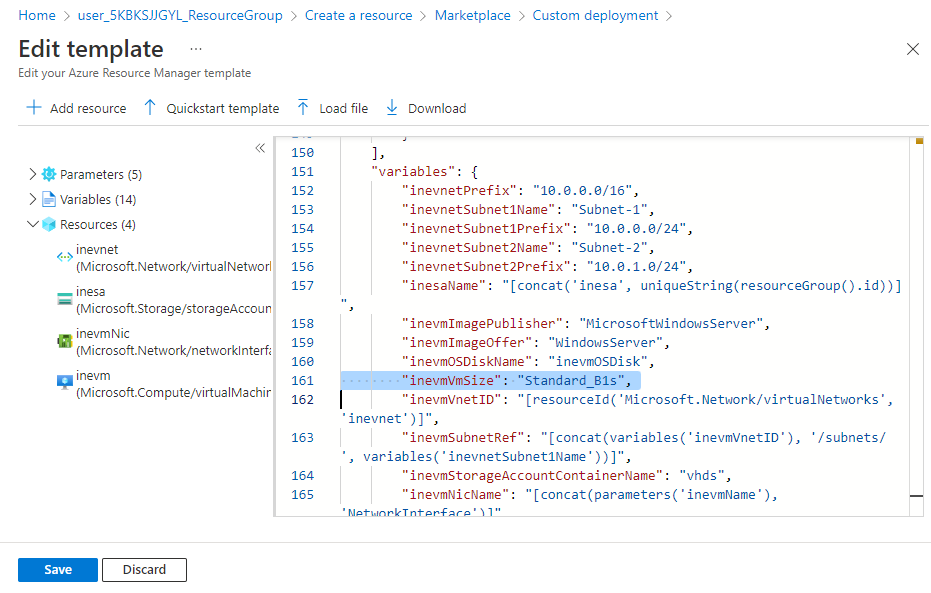Open the more options ellipsis menu

coord(196,49)
